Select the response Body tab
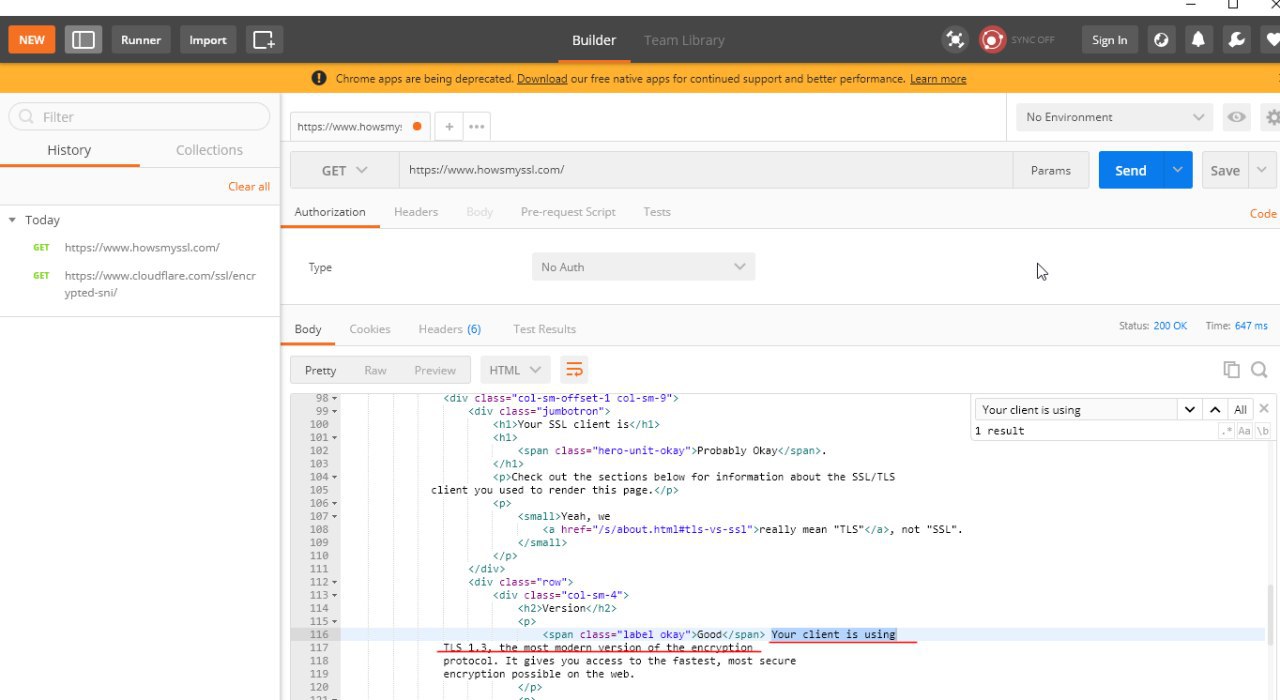Screen dimensions: 1280x700 [x=308, y=329]
